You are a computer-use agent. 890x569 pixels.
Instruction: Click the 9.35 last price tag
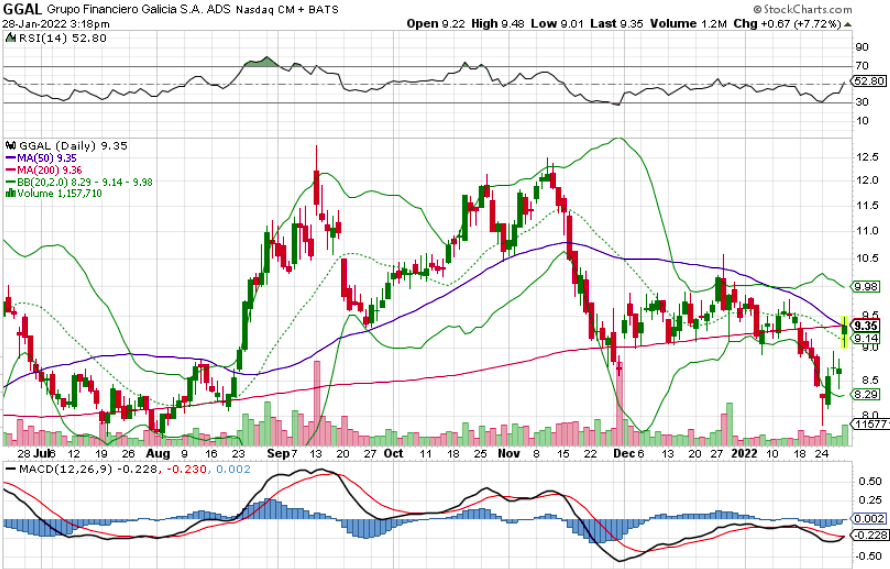coord(866,326)
